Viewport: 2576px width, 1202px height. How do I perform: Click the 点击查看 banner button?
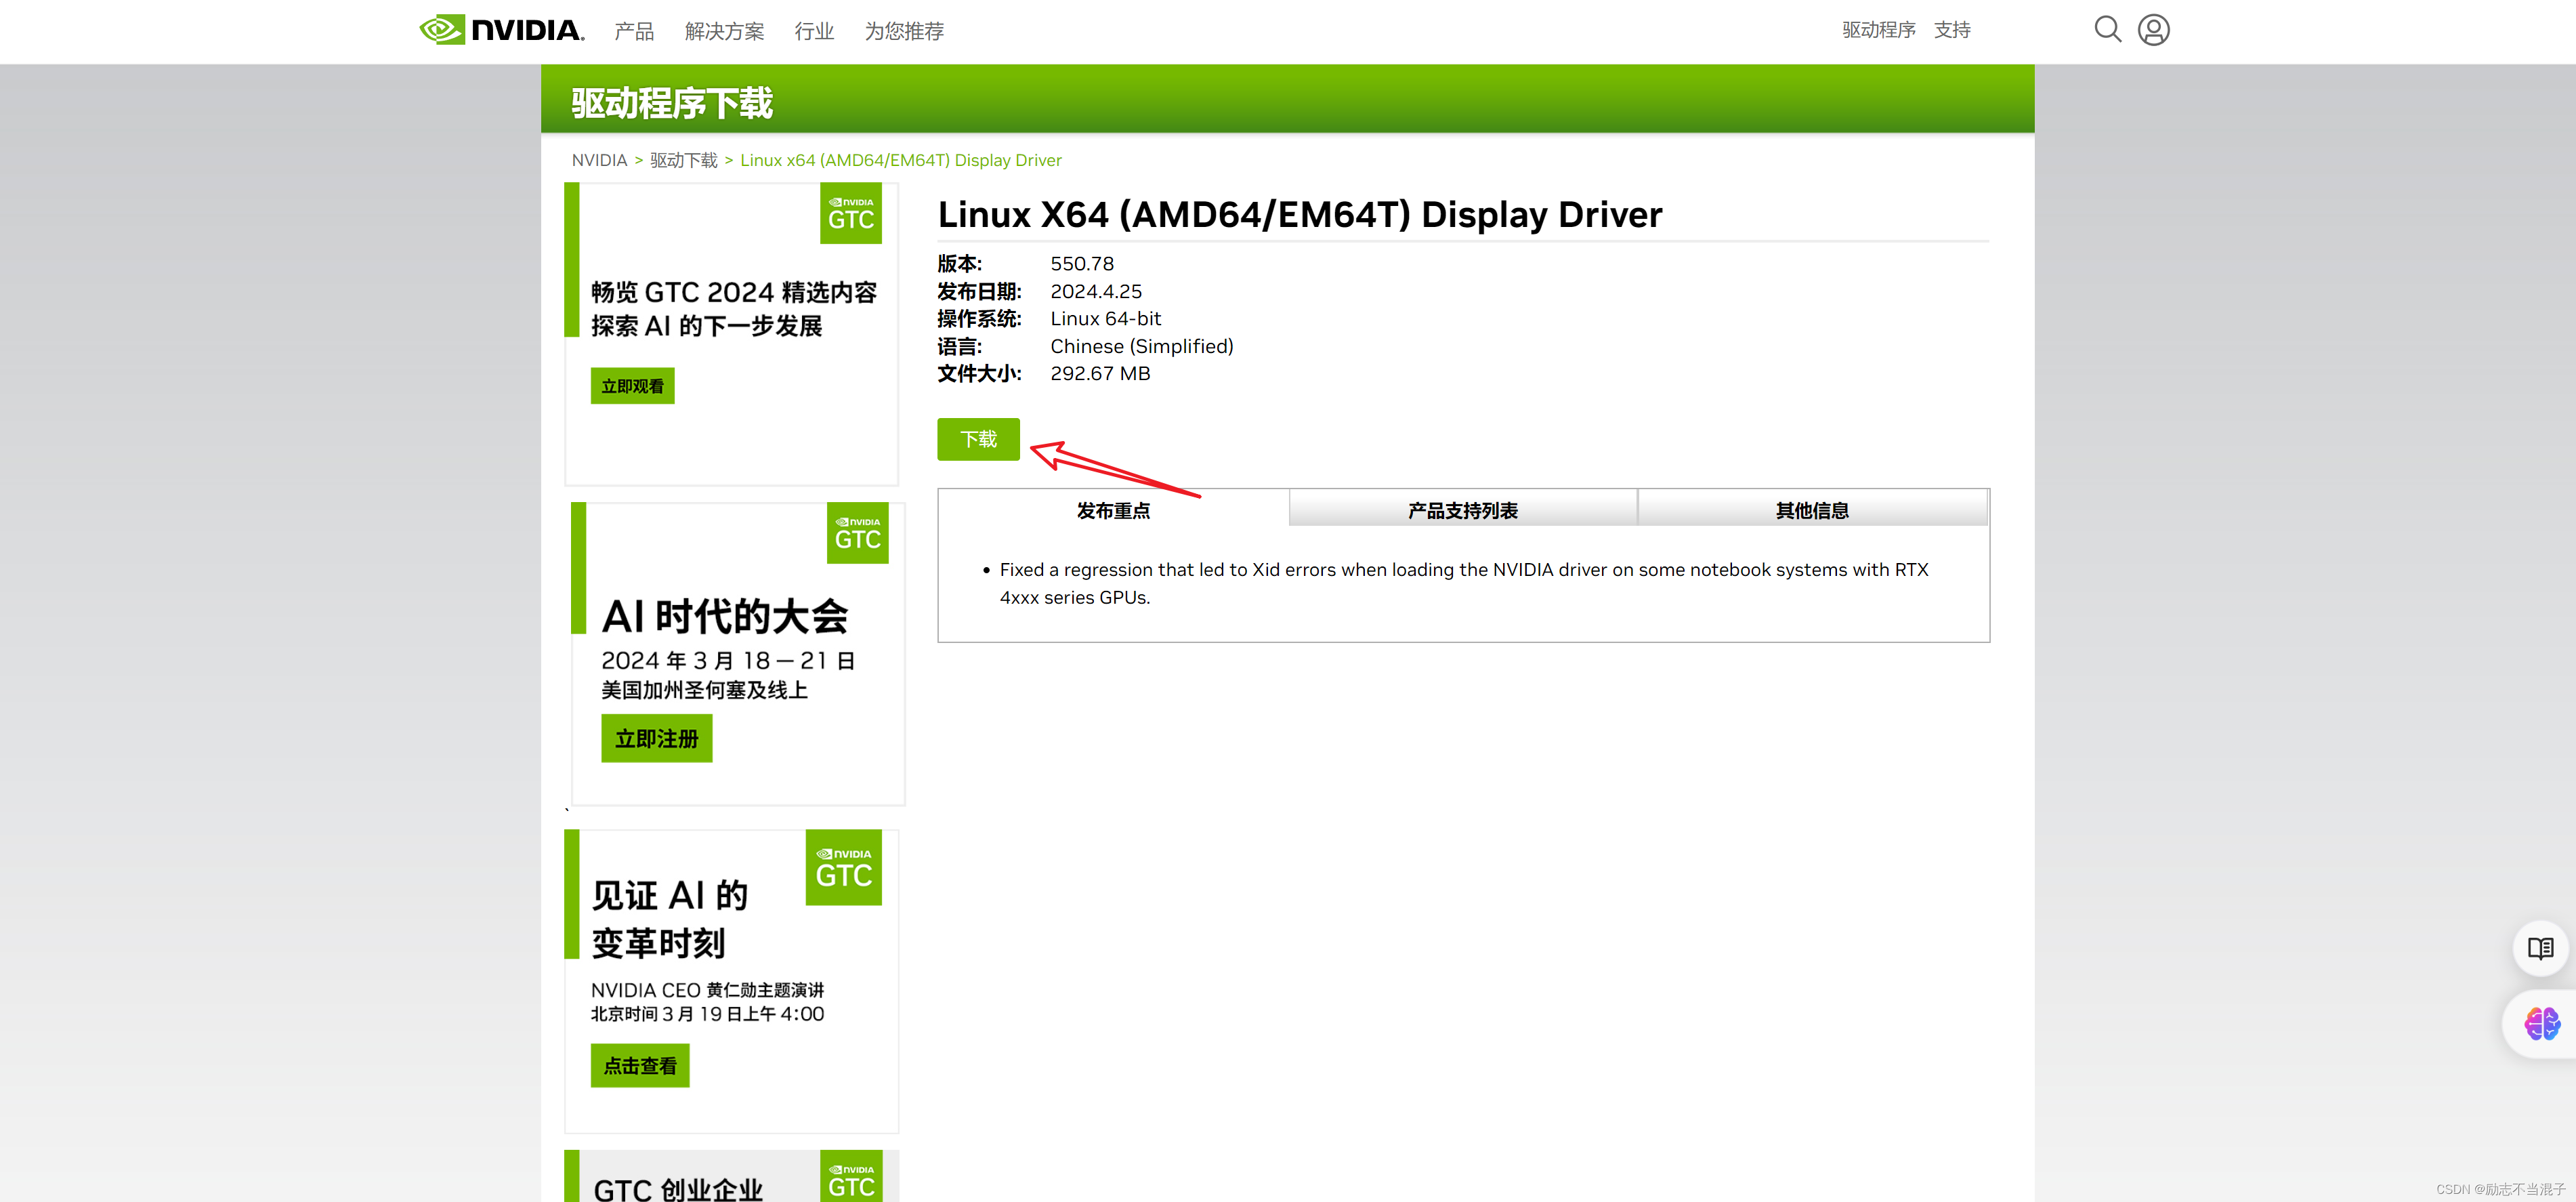click(639, 1065)
